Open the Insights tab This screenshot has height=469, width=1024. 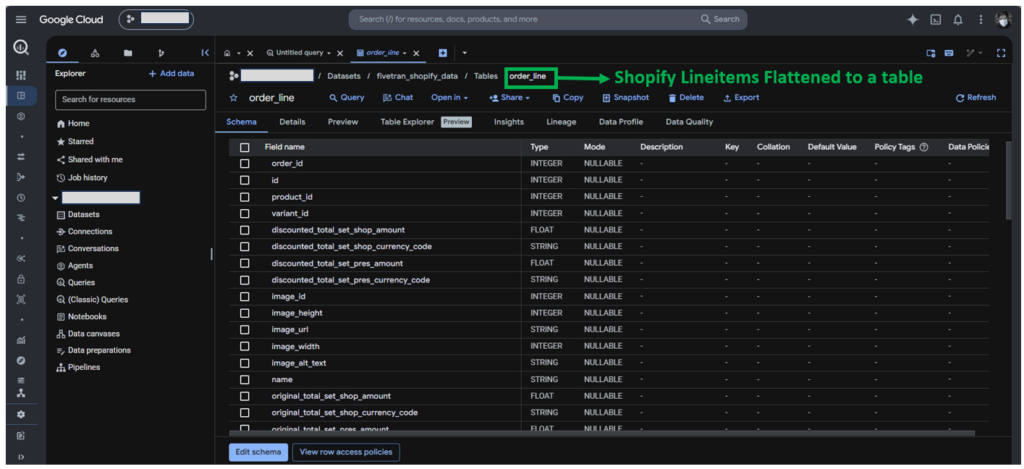pos(509,122)
